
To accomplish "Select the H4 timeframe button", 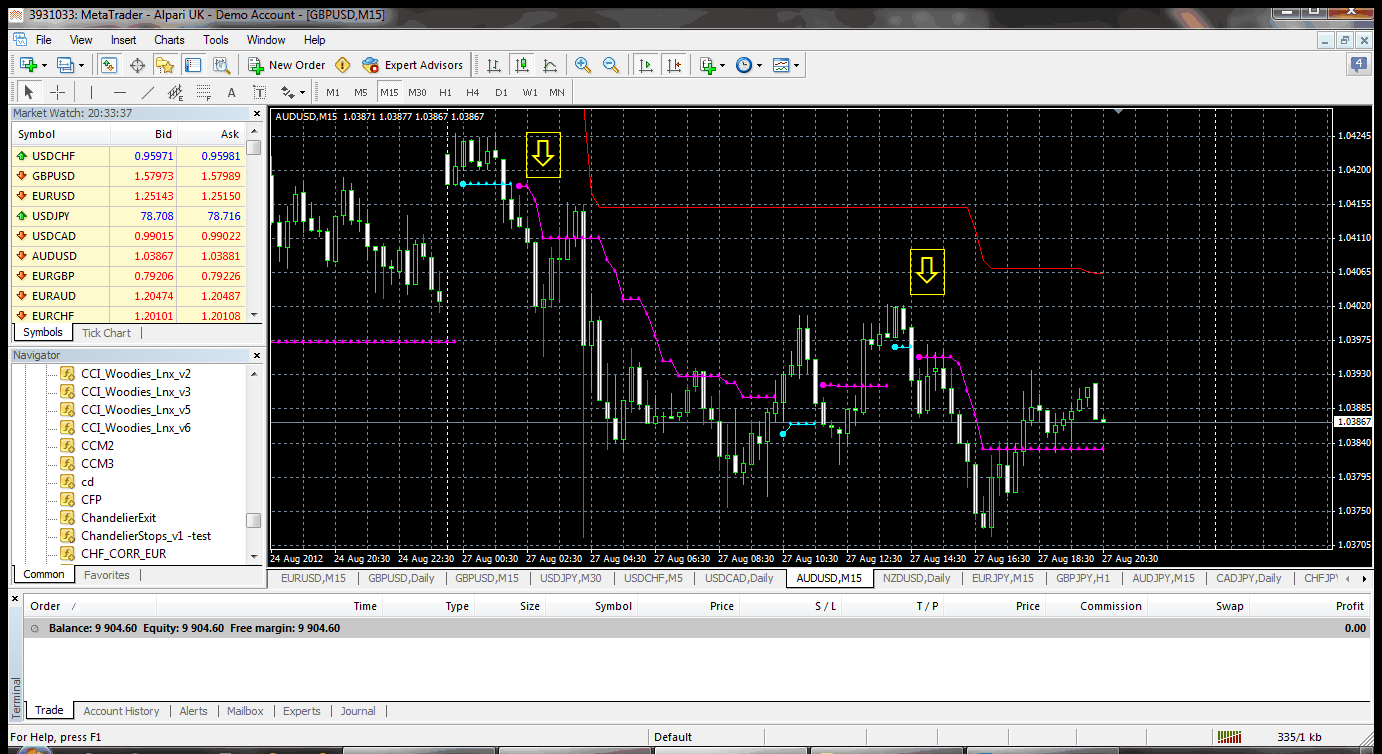I will pos(473,92).
